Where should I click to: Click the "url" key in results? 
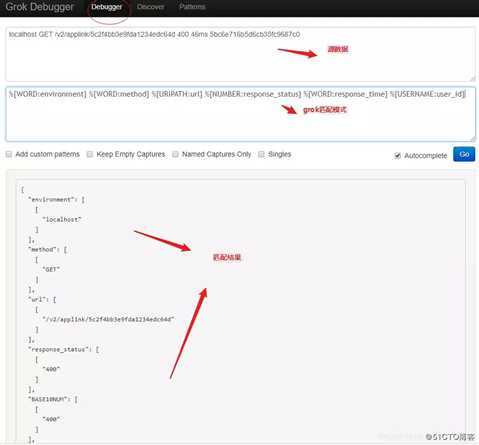click(x=37, y=299)
